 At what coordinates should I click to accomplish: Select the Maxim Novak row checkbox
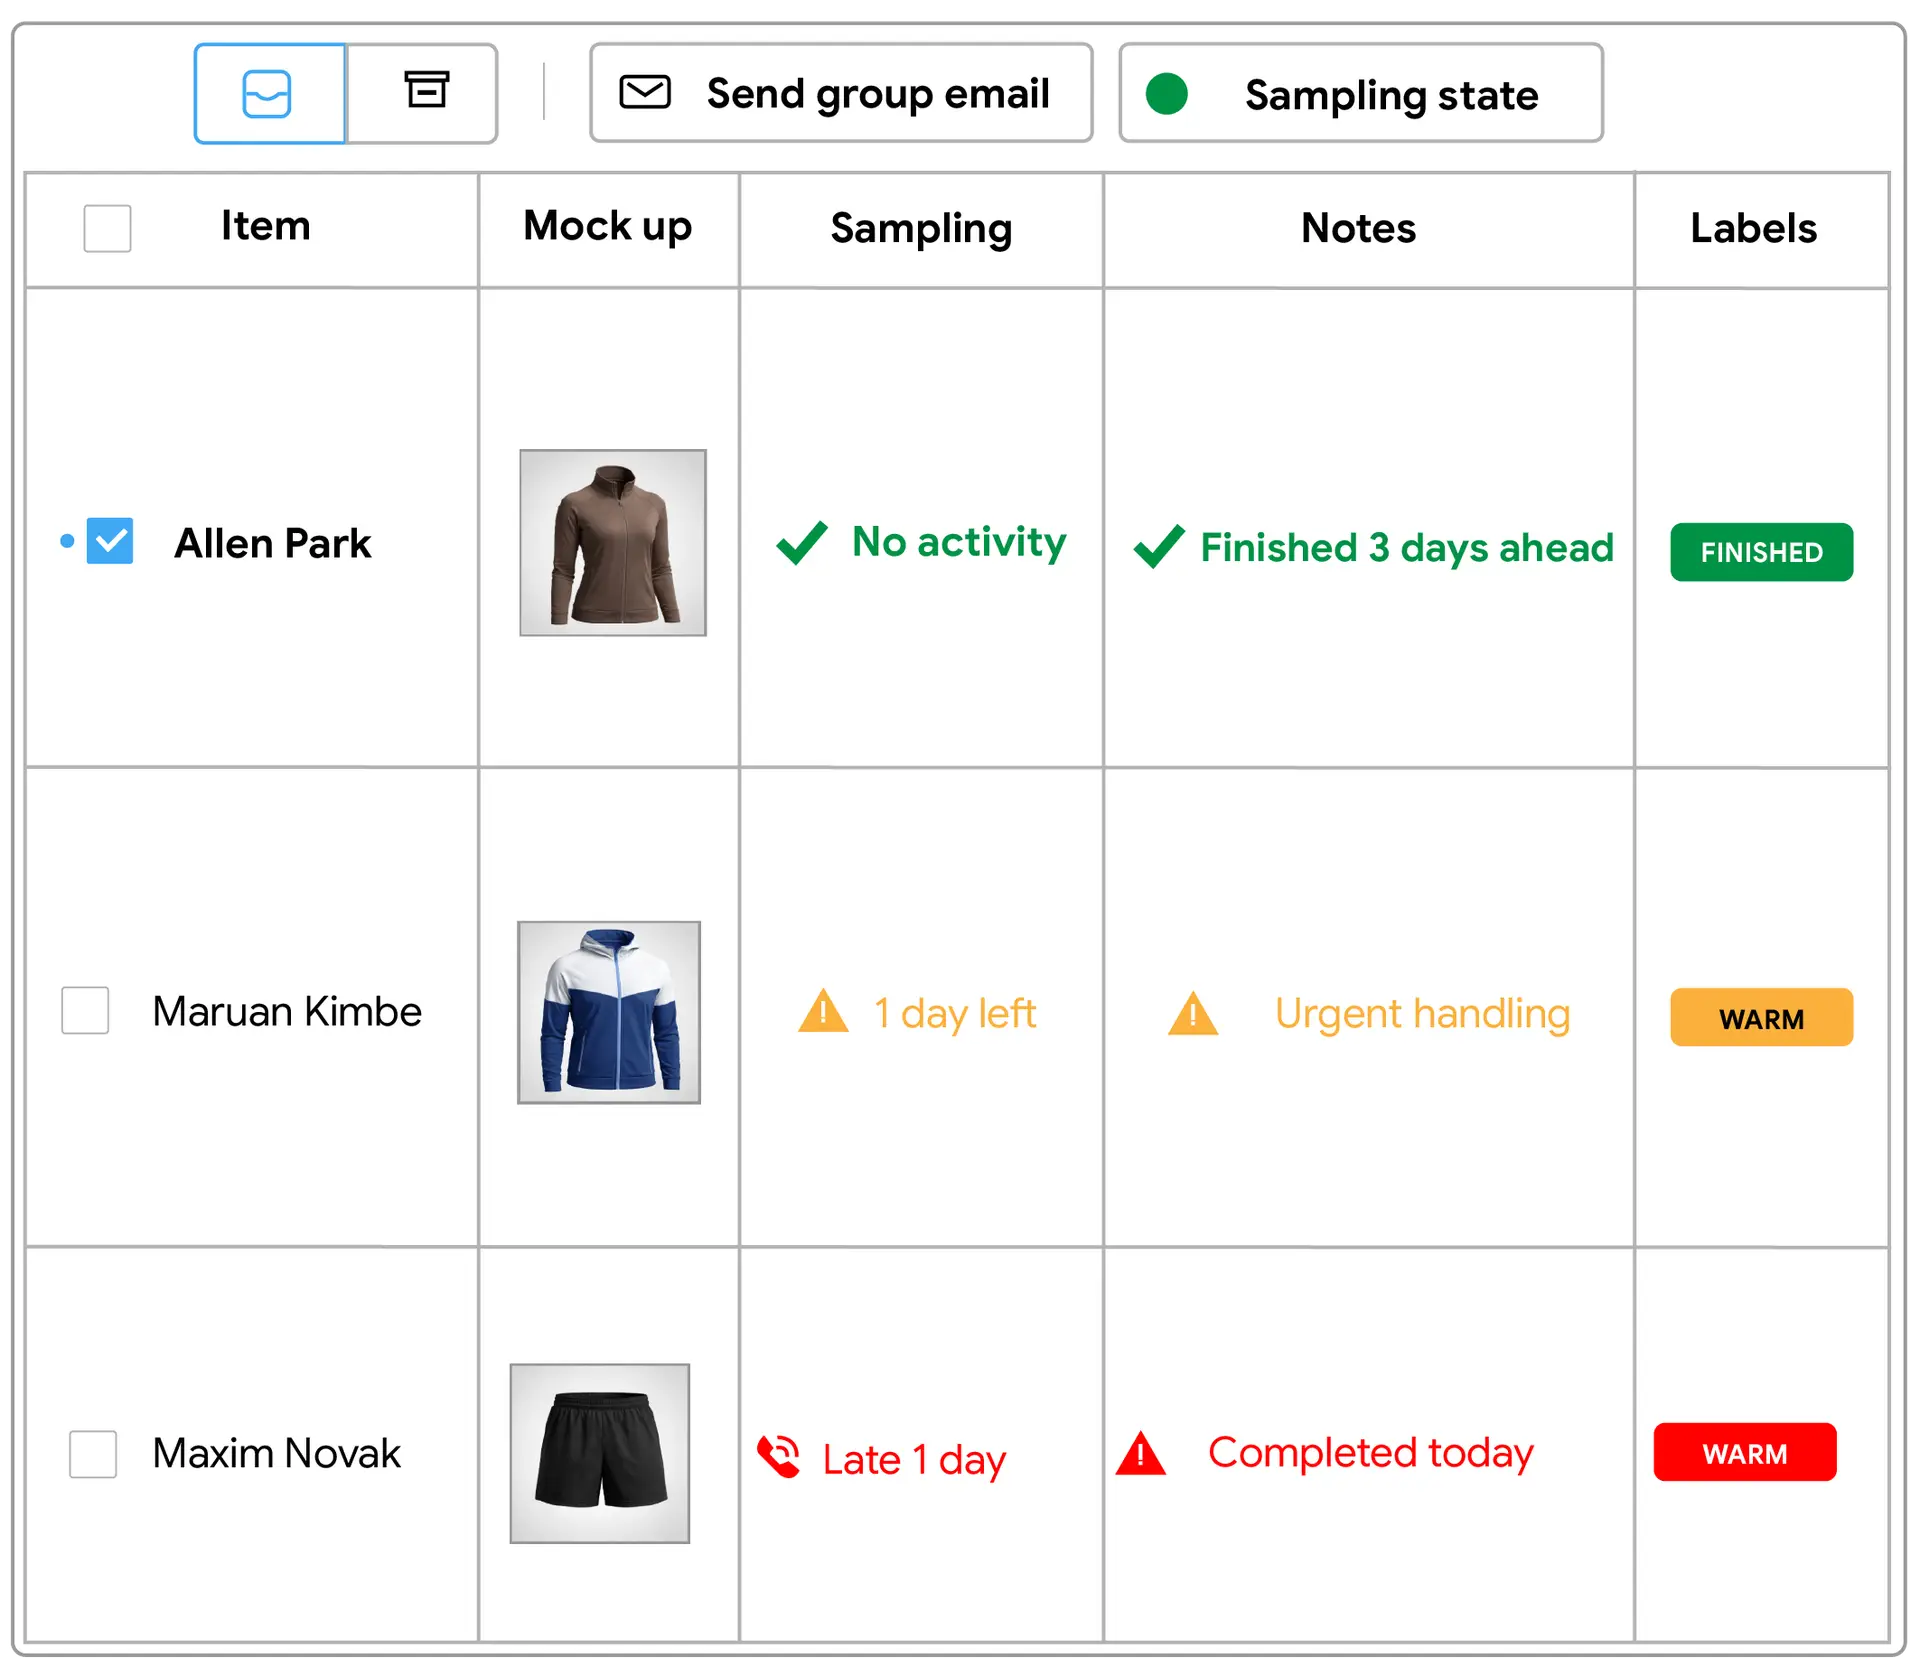[x=92, y=1453]
